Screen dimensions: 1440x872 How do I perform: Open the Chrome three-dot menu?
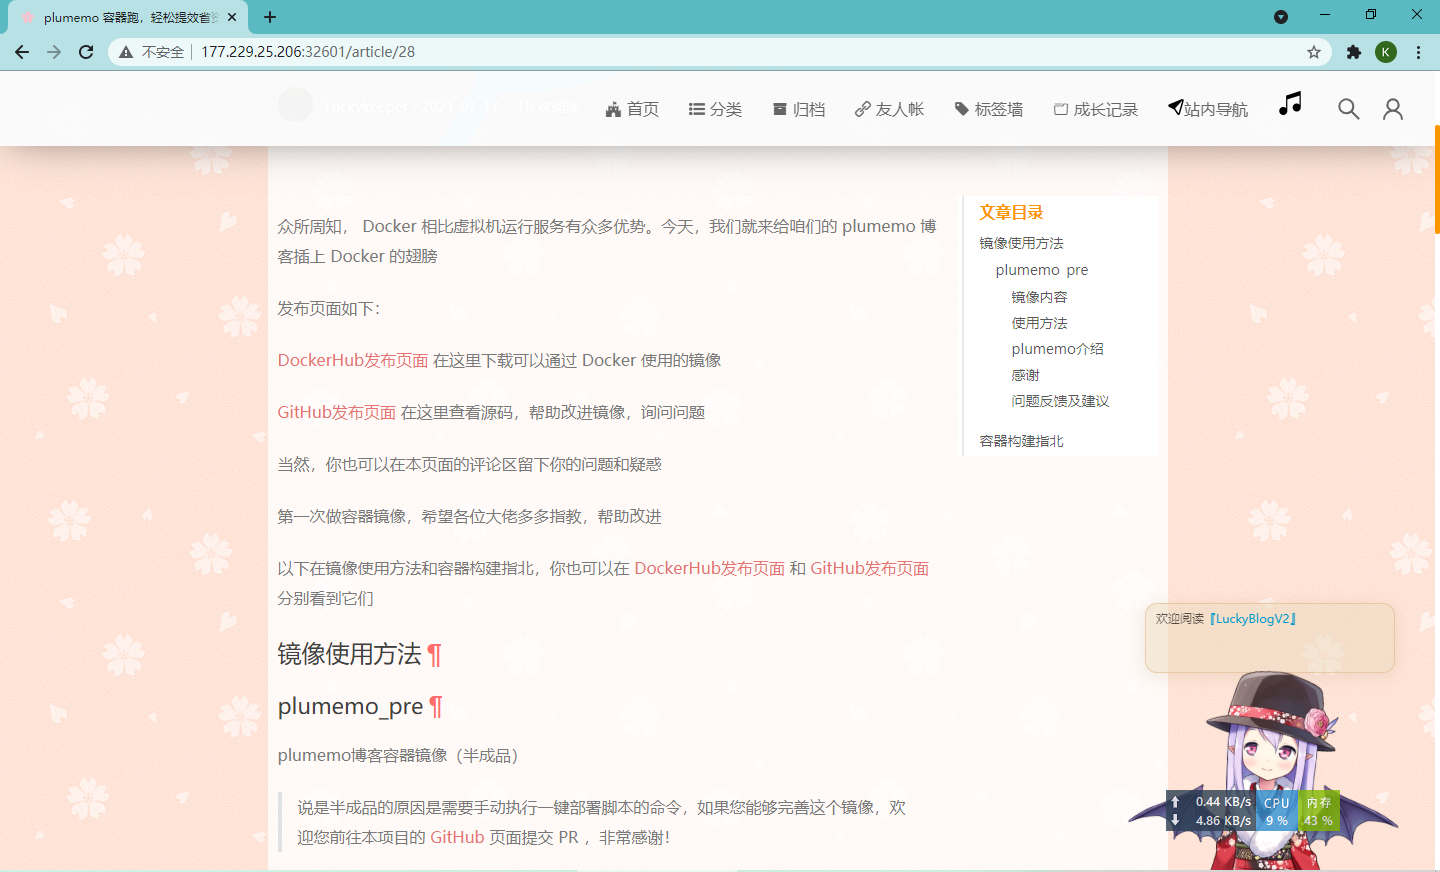click(1418, 52)
